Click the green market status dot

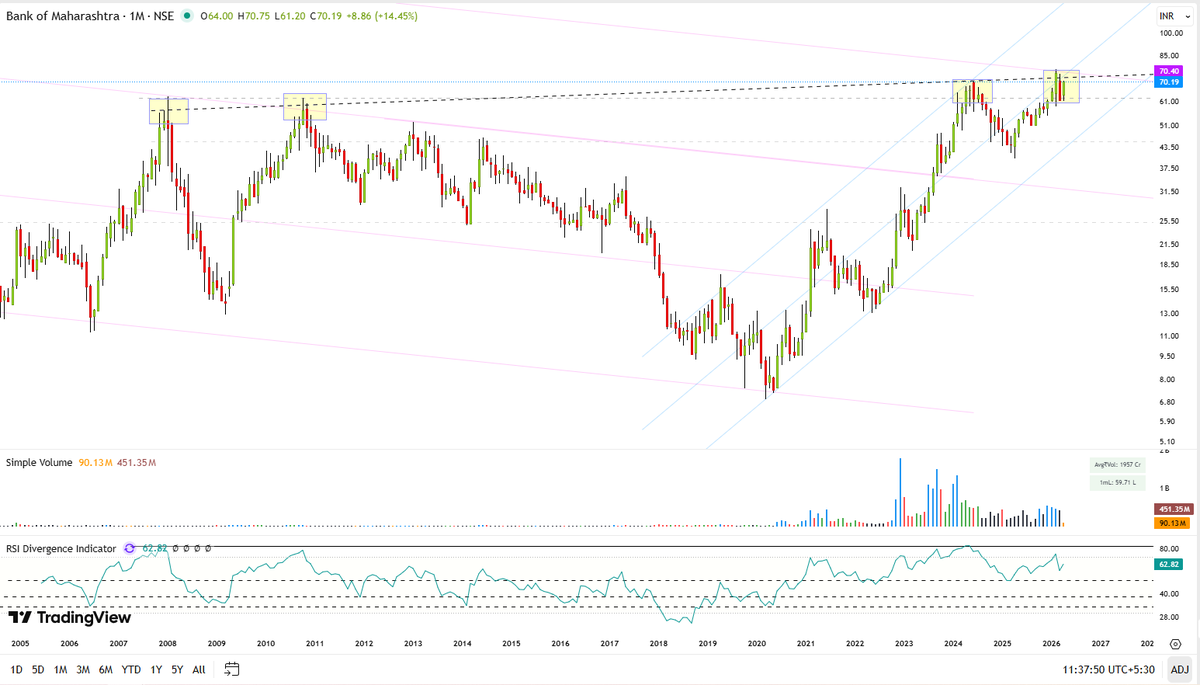click(186, 16)
